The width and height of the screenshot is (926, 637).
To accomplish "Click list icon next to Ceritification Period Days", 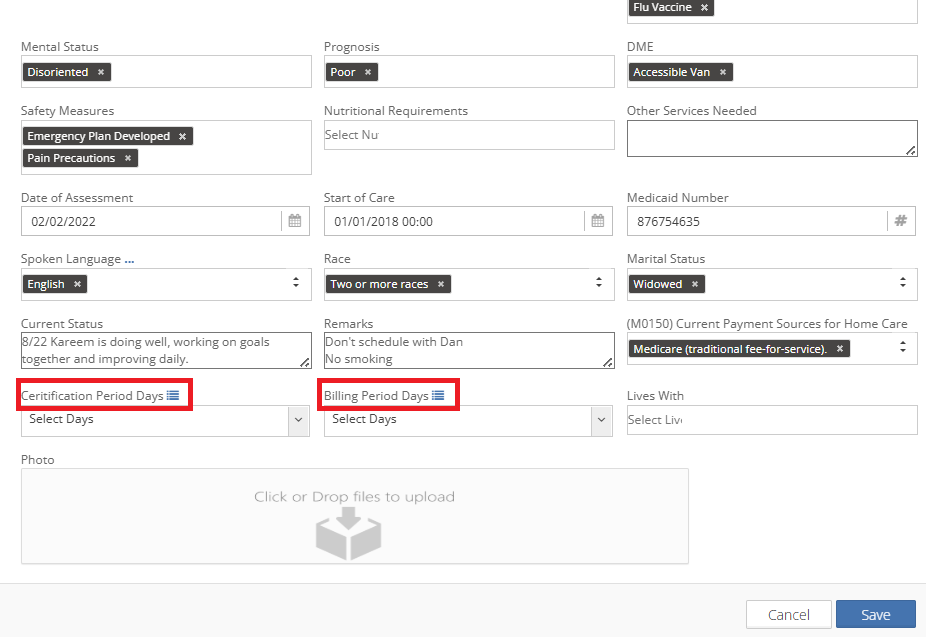I will 173,396.
